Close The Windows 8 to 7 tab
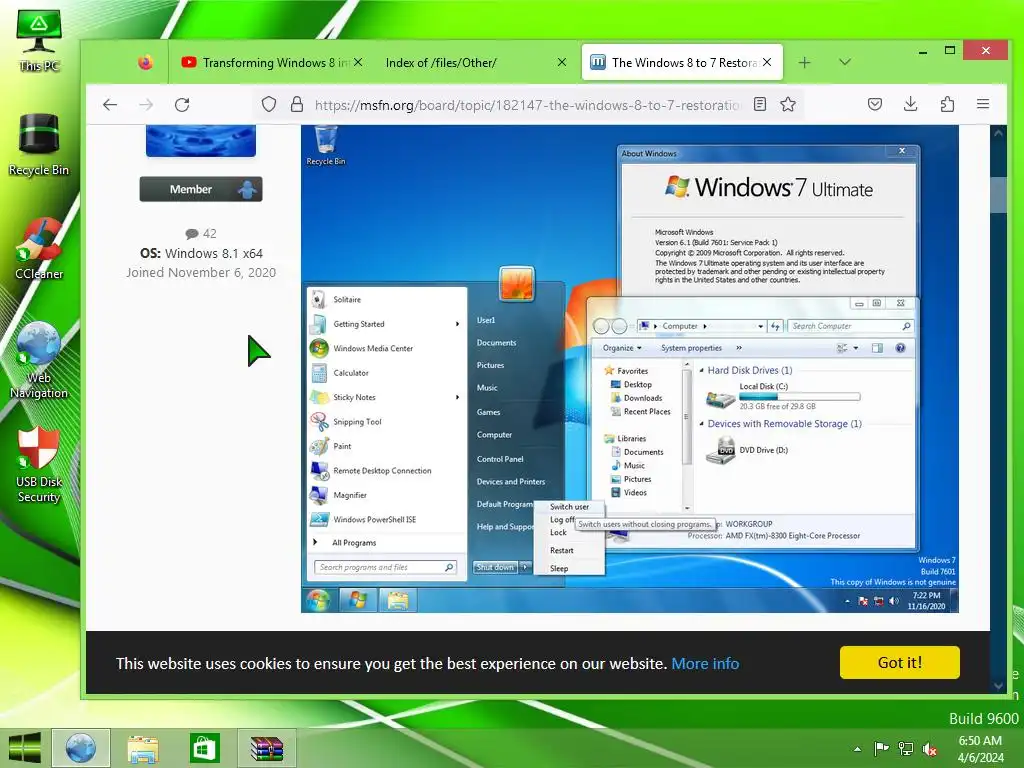 pyautogui.click(x=767, y=62)
